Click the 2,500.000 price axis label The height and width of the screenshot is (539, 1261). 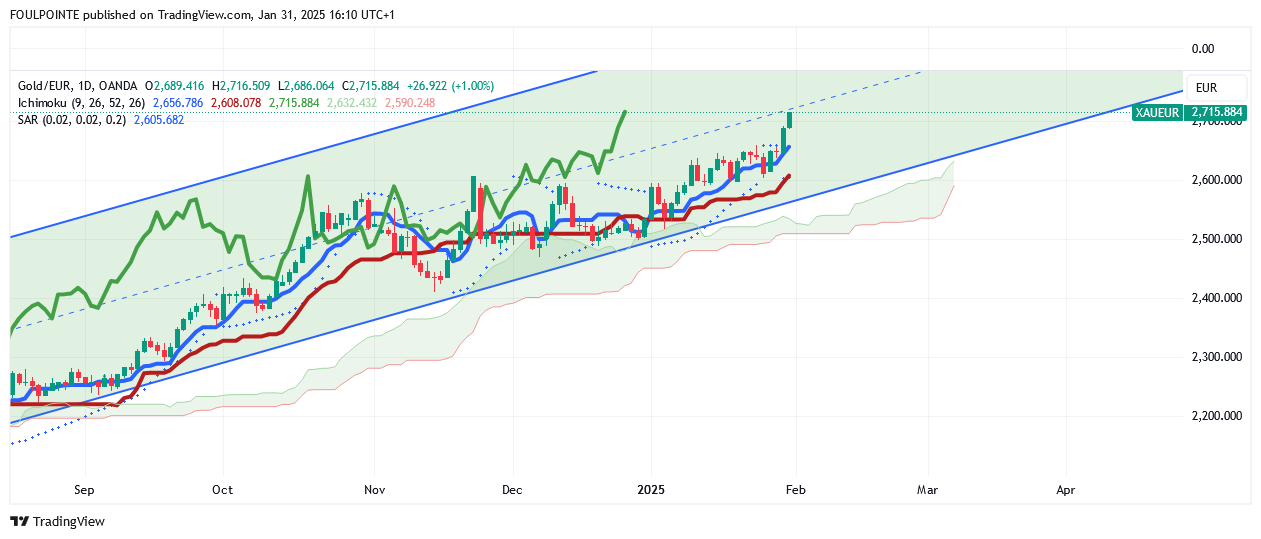(x=1216, y=239)
